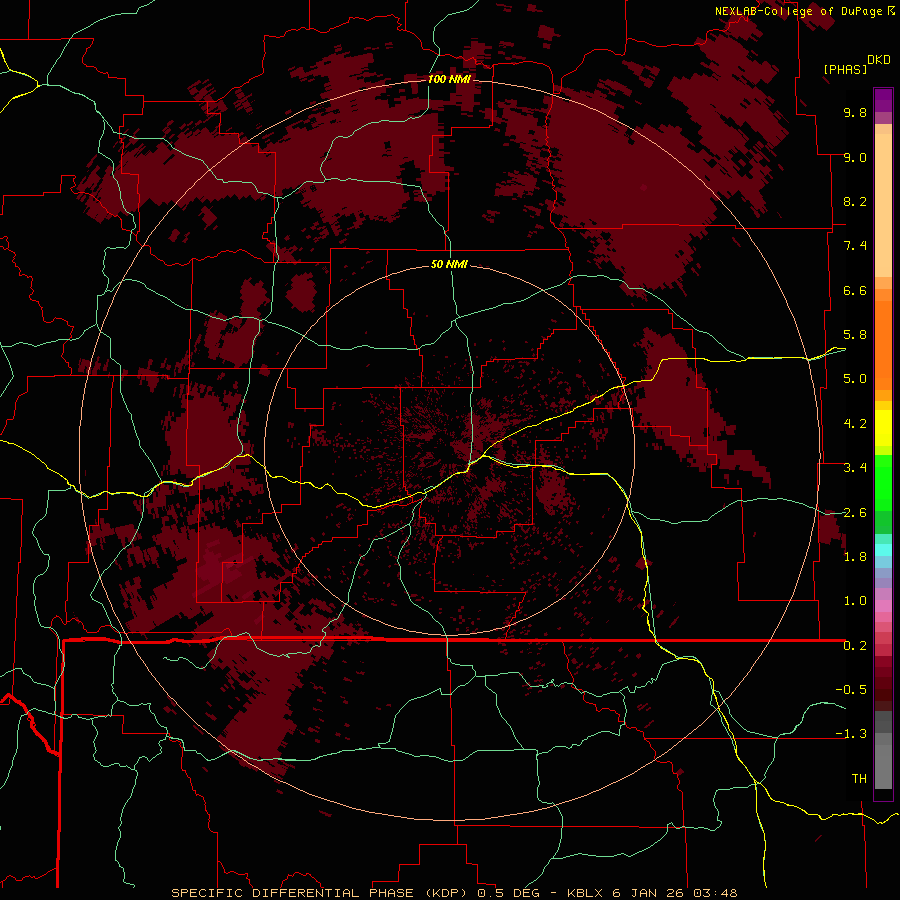
Task: Click the 3.4 legend value
Action: point(855,468)
